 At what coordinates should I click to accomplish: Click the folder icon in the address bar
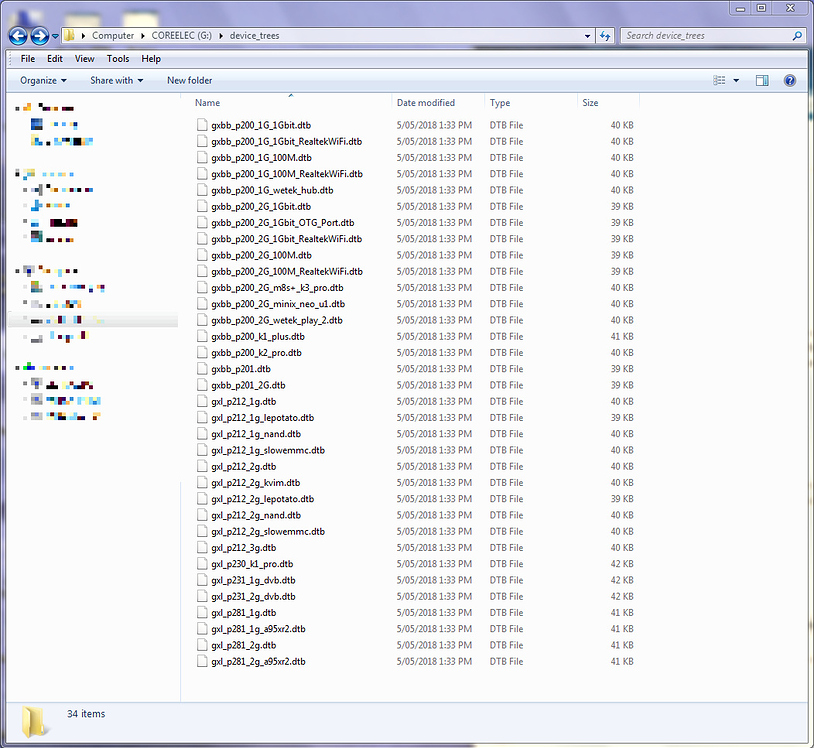(69, 35)
